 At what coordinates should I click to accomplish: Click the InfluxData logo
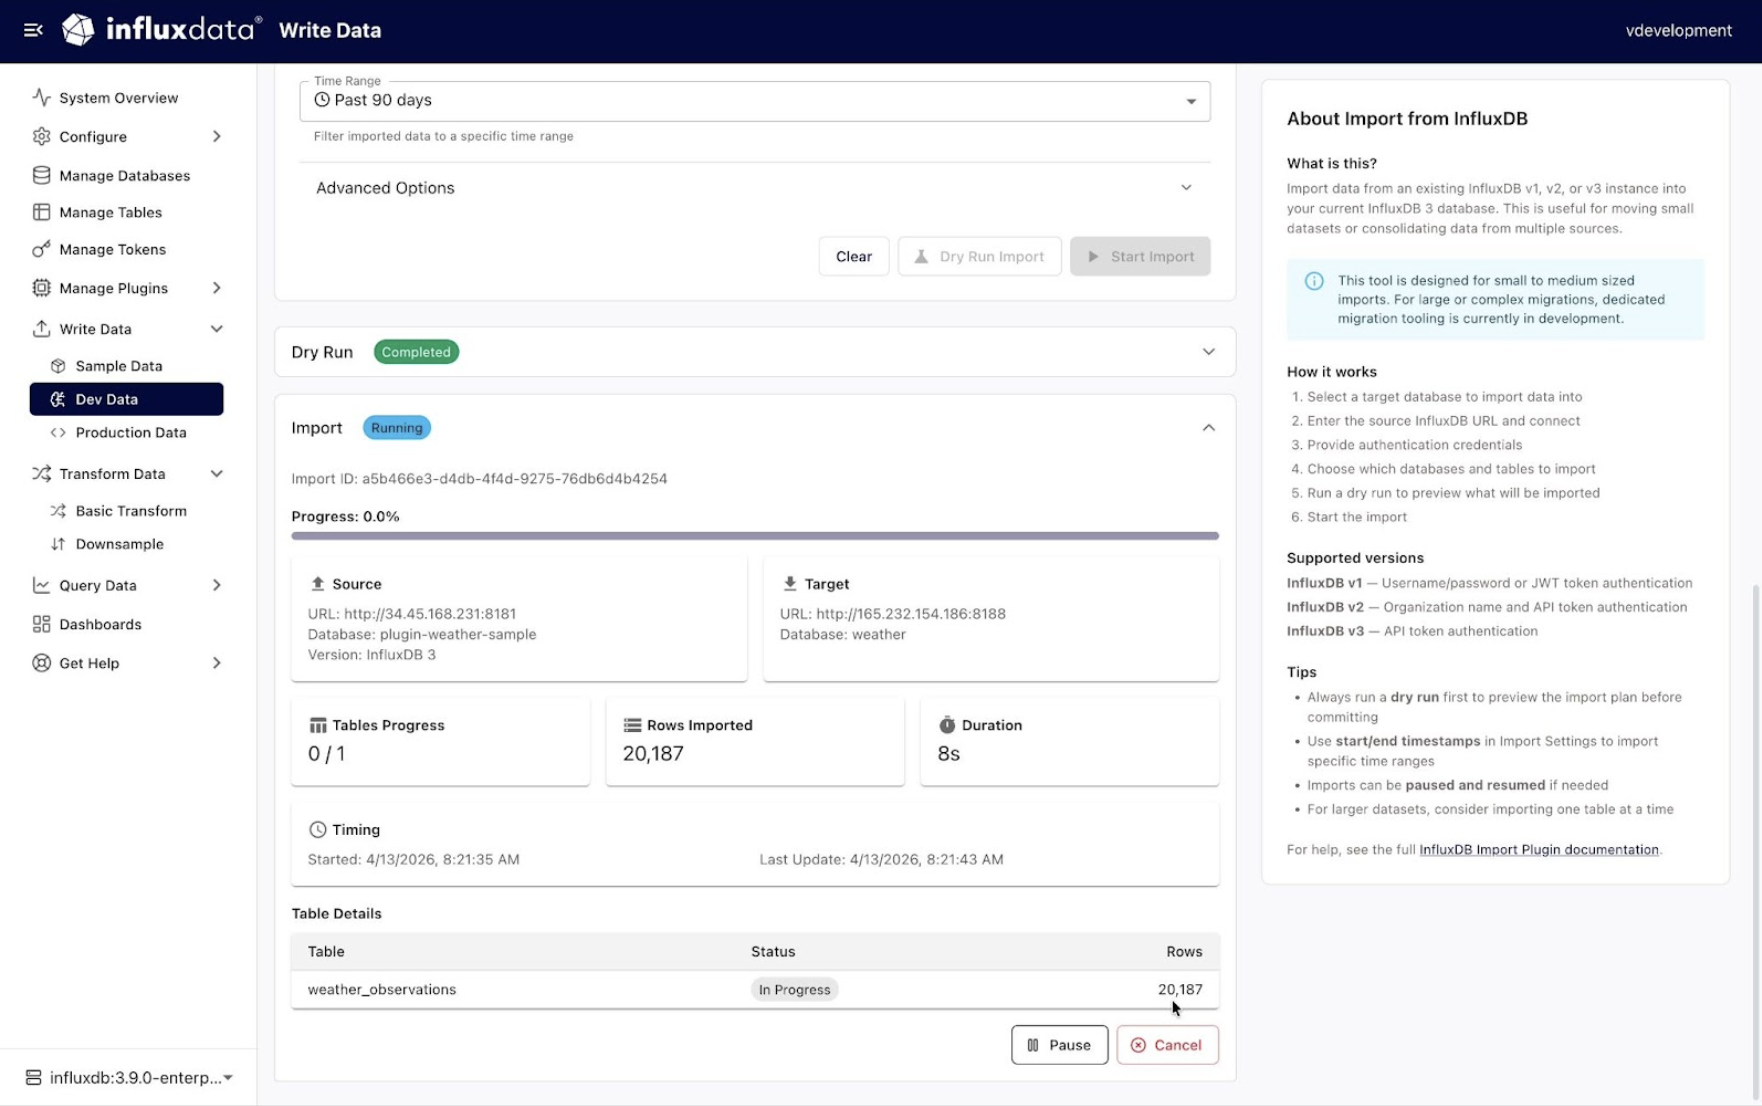[x=162, y=30]
